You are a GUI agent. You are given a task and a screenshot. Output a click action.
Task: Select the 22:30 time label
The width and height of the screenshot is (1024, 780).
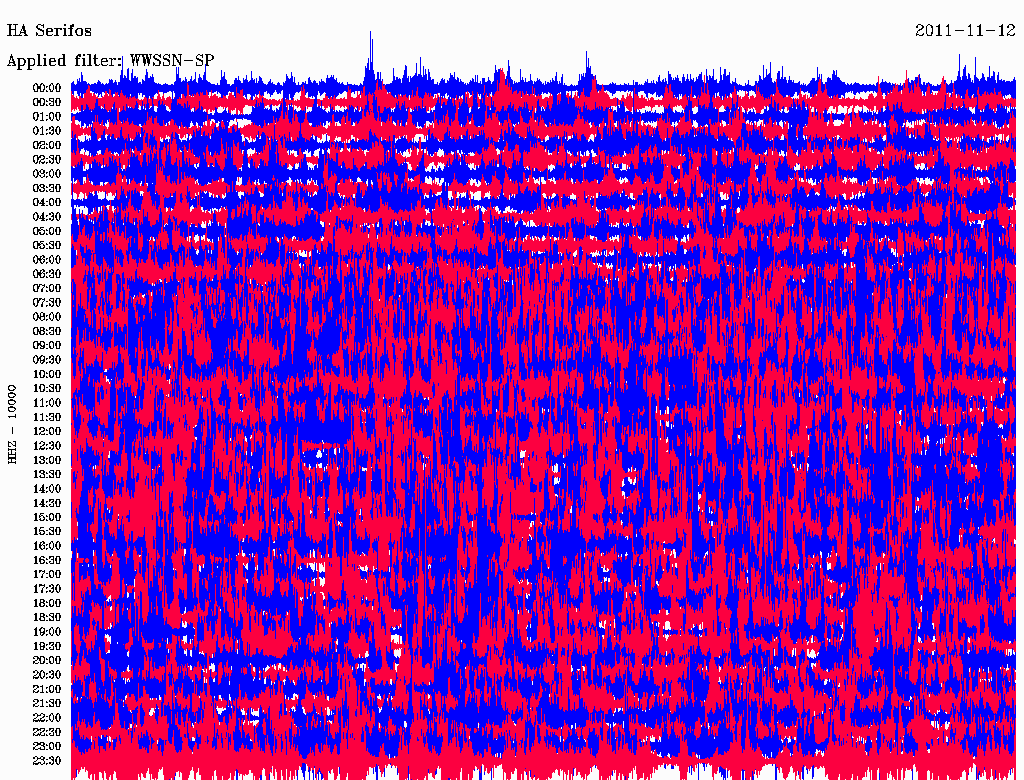pos(47,732)
